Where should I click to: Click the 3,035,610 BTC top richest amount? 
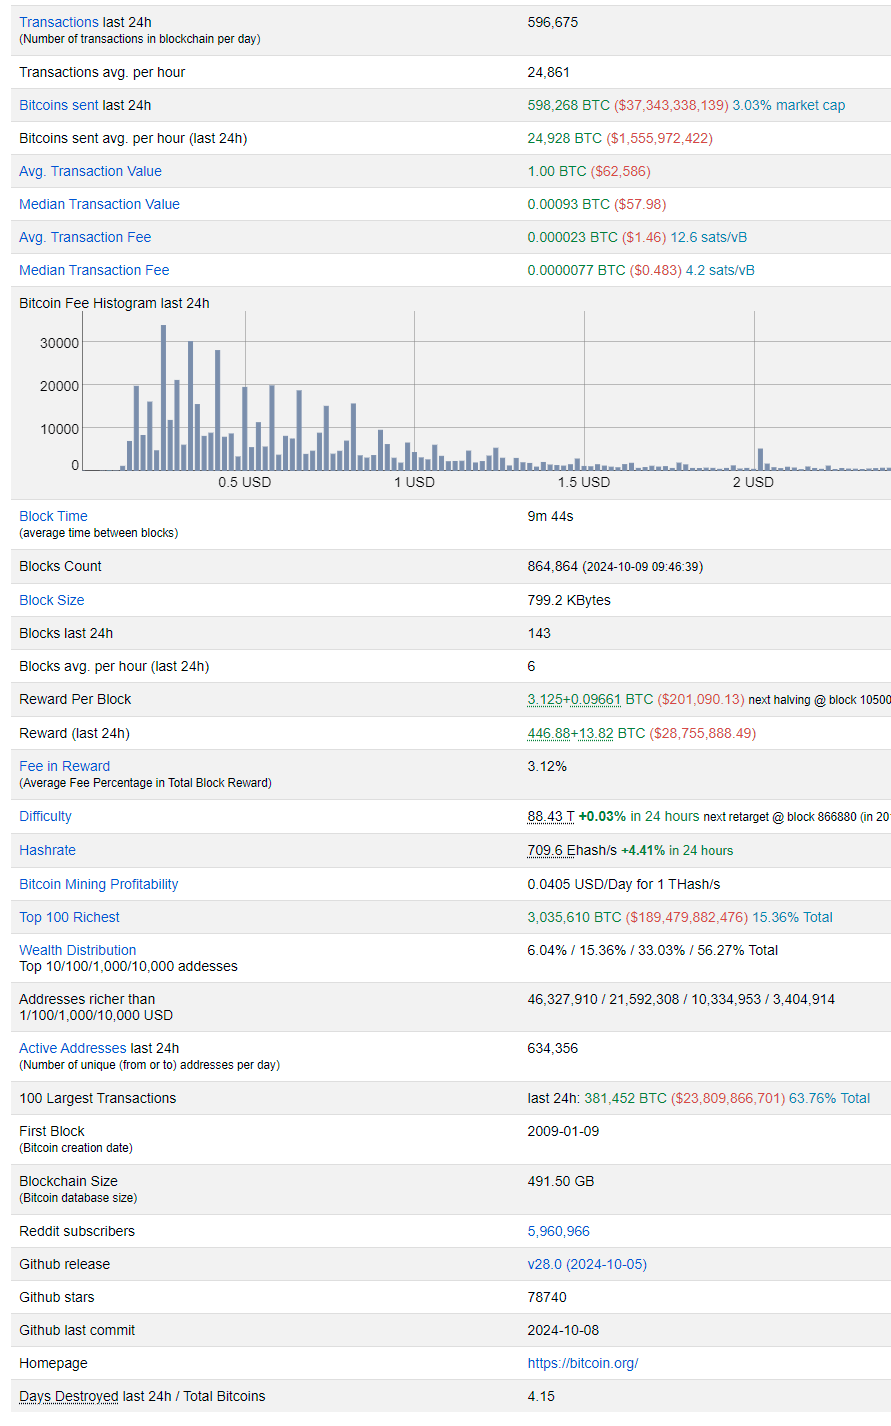[x=574, y=917]
